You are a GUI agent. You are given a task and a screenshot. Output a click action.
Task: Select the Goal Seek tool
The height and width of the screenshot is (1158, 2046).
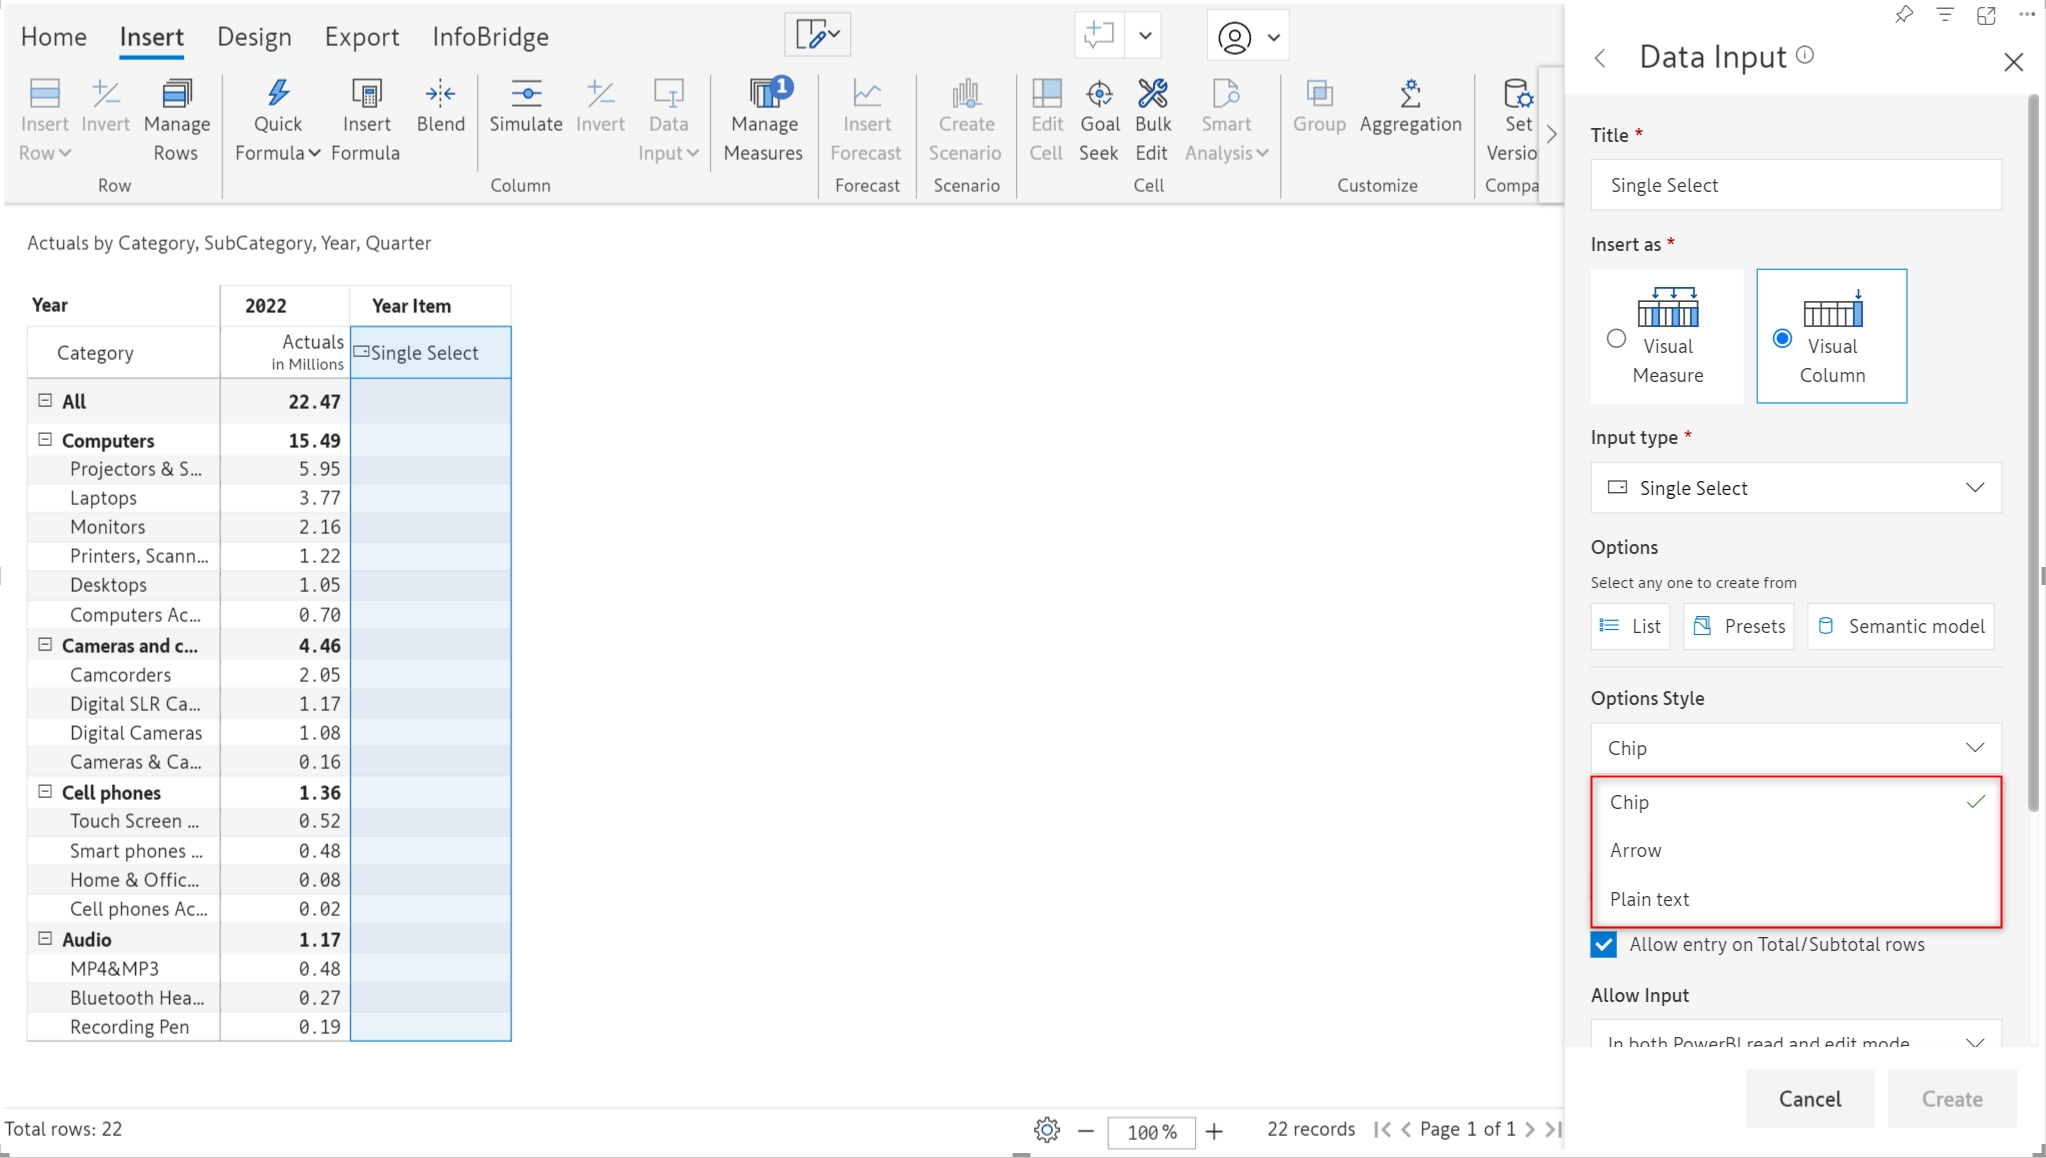[x=1099, y=94]
